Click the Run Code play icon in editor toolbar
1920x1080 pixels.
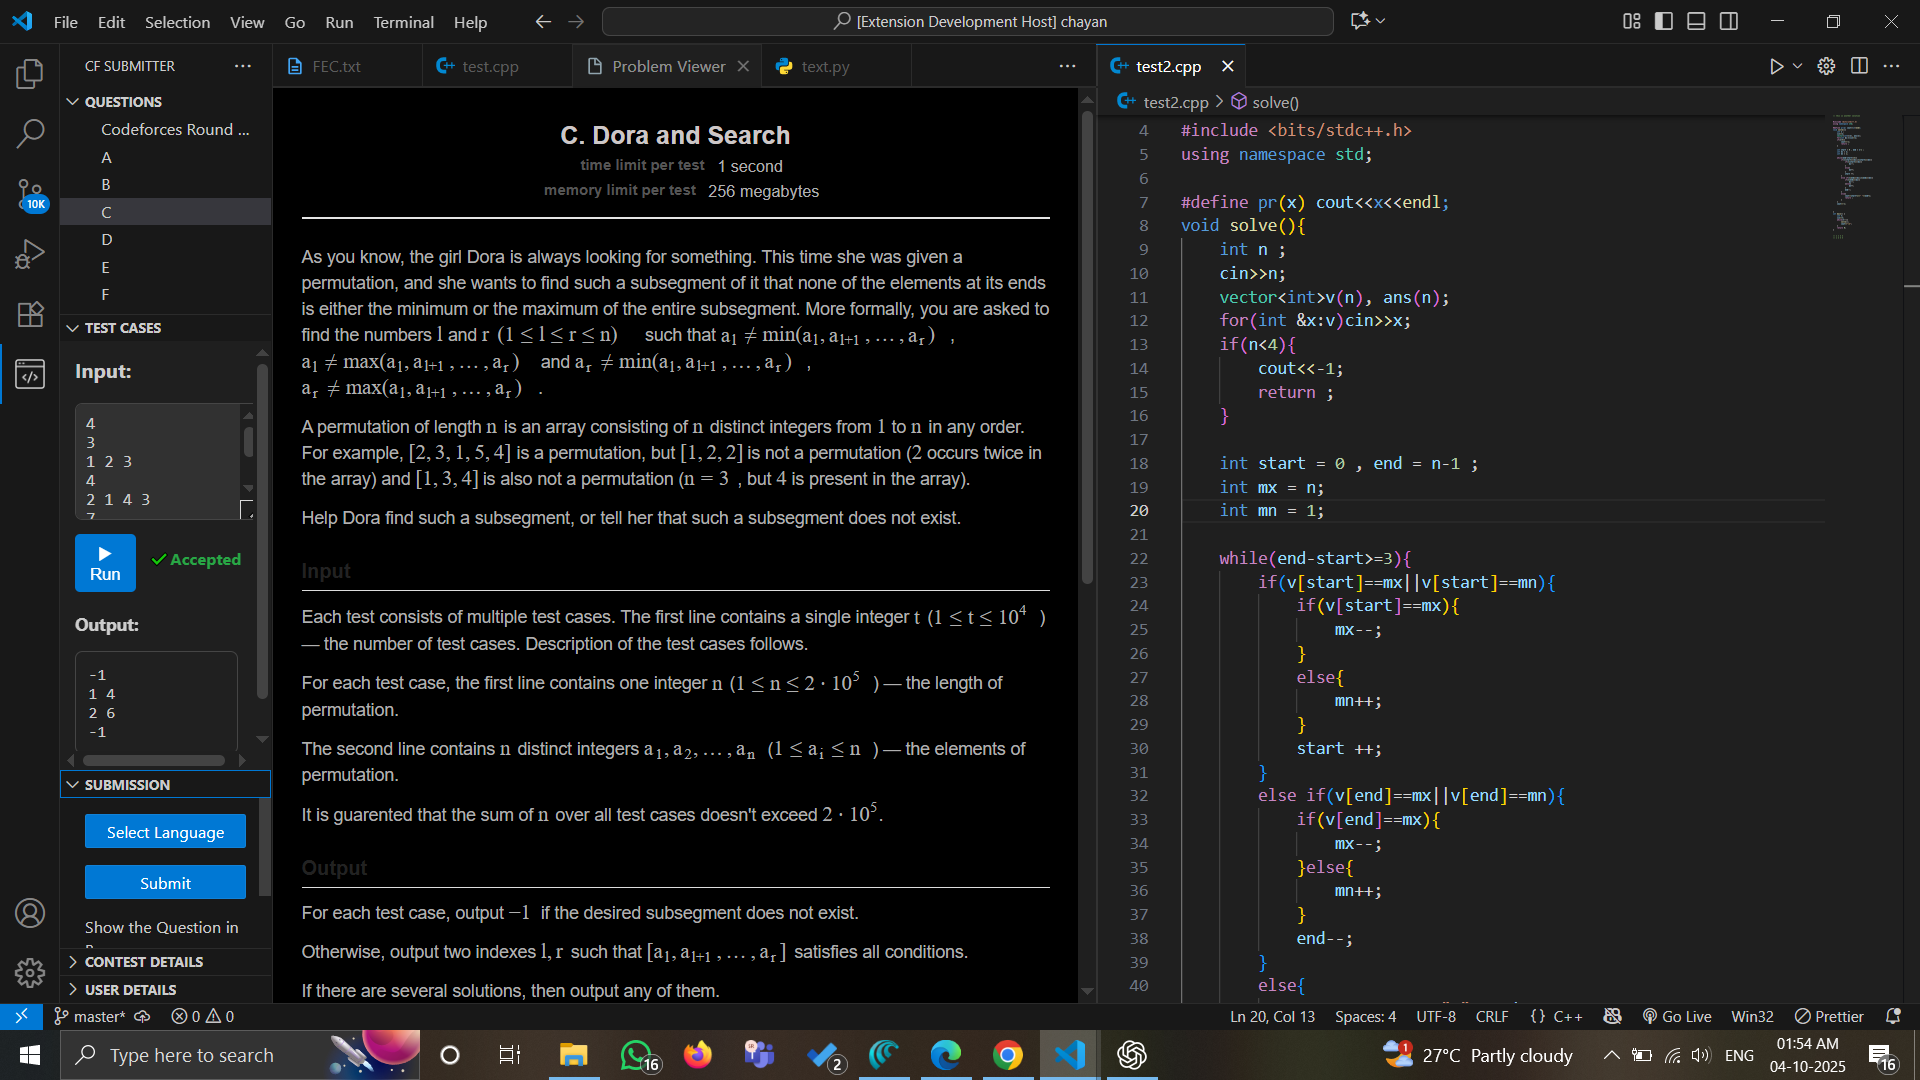(1776, 66)
